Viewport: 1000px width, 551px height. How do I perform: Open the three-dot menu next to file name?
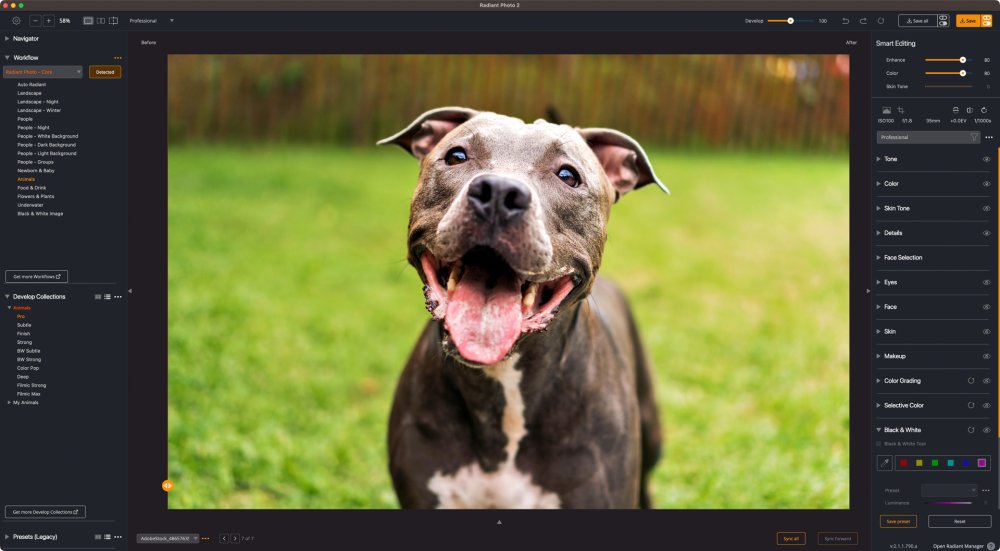pyautogui.click(x=205, y=538)
